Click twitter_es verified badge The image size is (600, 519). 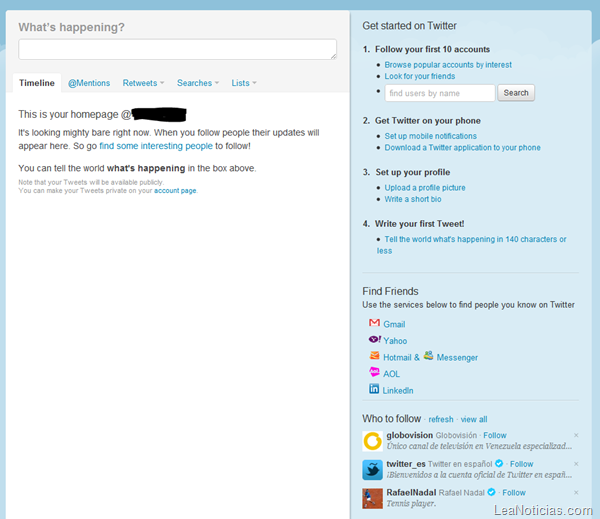pyautogui.click(x=499, y=464)
